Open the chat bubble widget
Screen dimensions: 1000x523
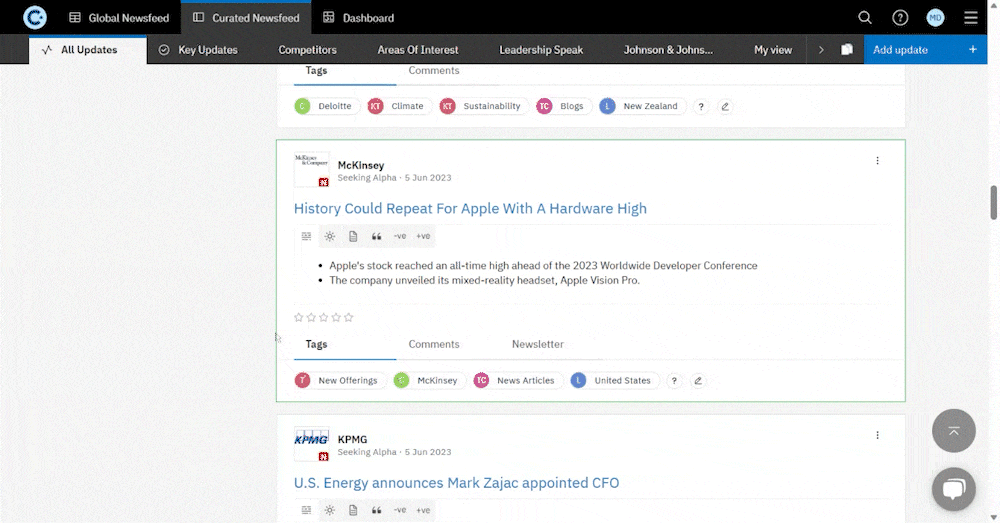click(x=953, y=489)
